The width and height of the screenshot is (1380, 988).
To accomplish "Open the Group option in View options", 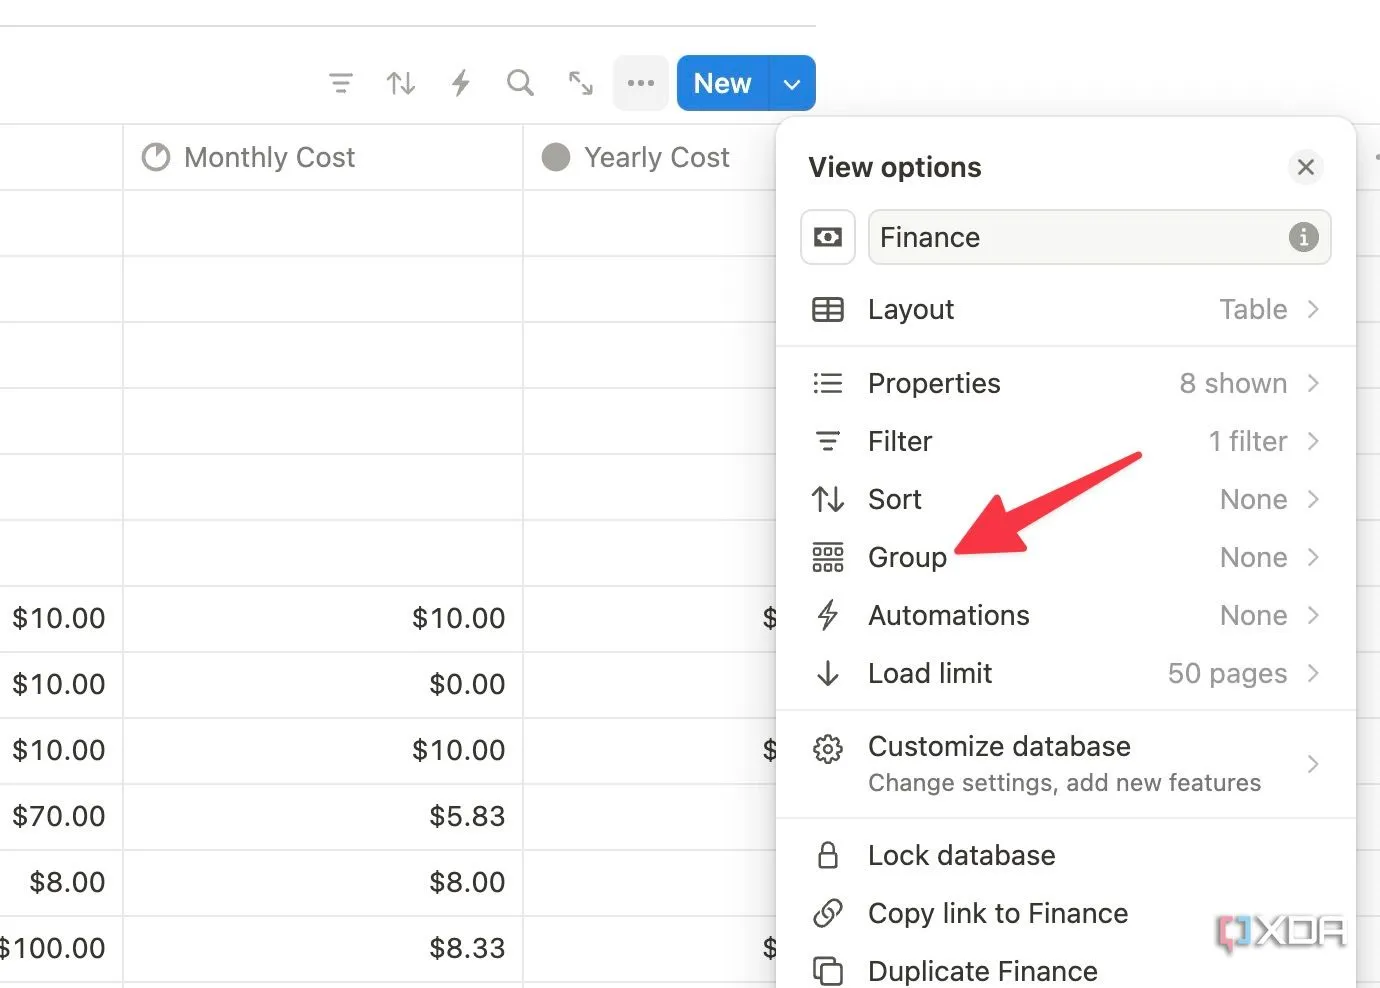I will tap(1065, 558).
